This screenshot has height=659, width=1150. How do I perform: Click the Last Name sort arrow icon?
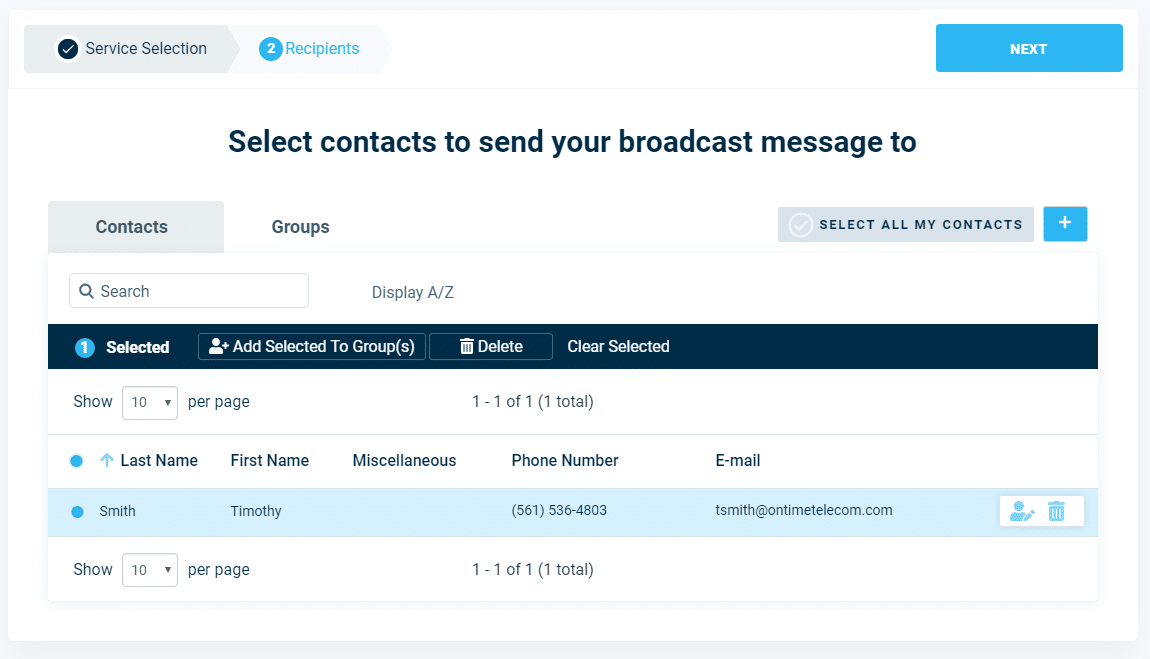(106, 460)
